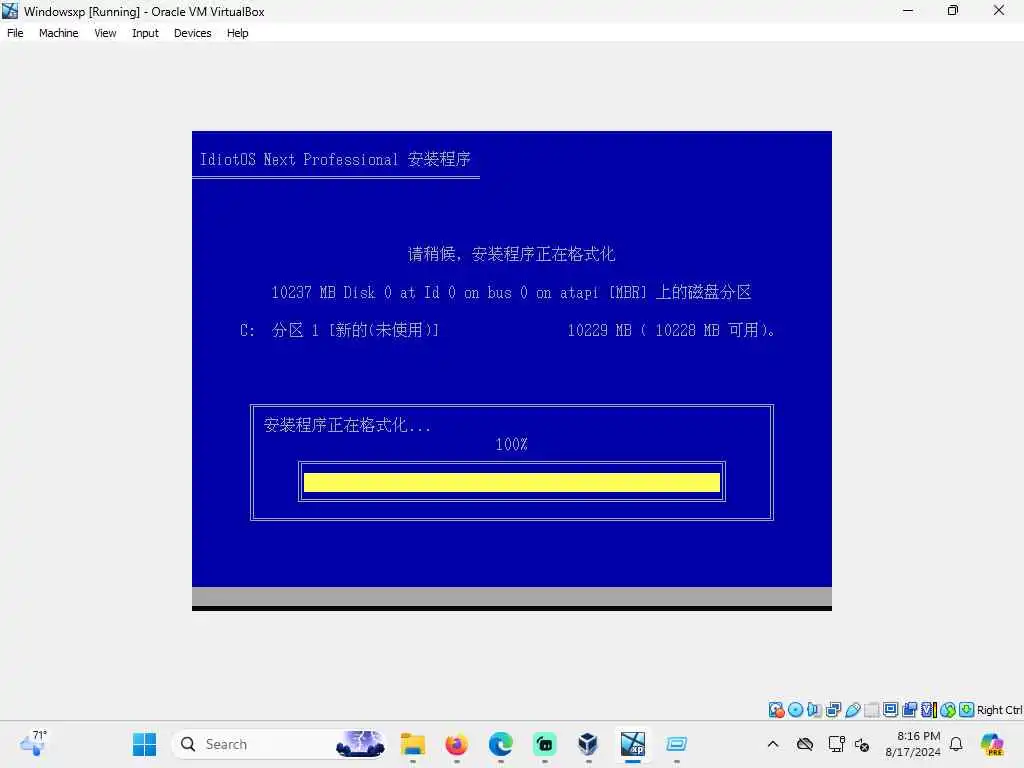
Task: Open File Explorer from the taskbar
Action: coord(413,744)
